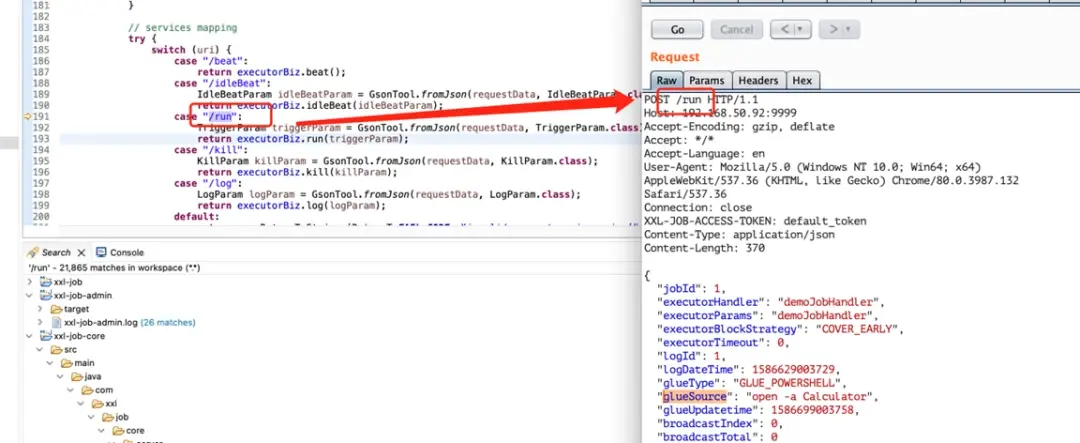
Task: Click the main folder icon
Action: click(67, 362)
